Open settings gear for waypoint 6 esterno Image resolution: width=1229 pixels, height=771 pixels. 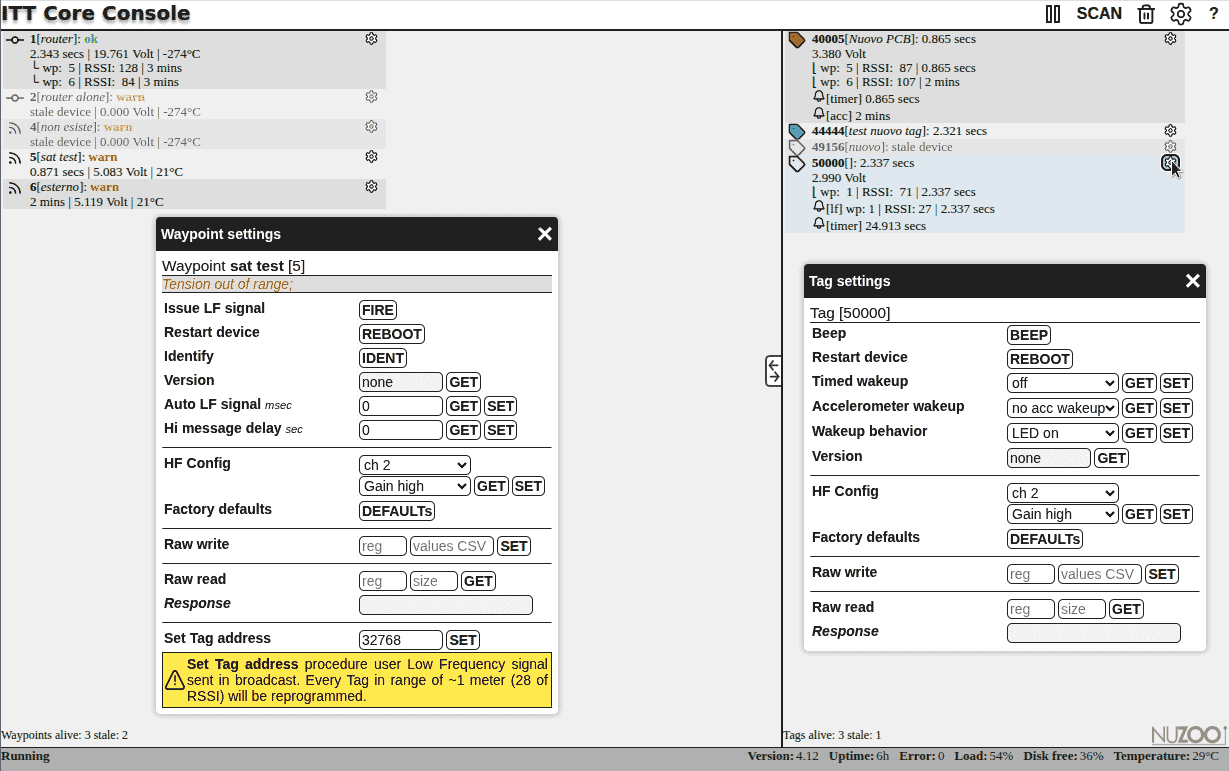click(371, 187)
